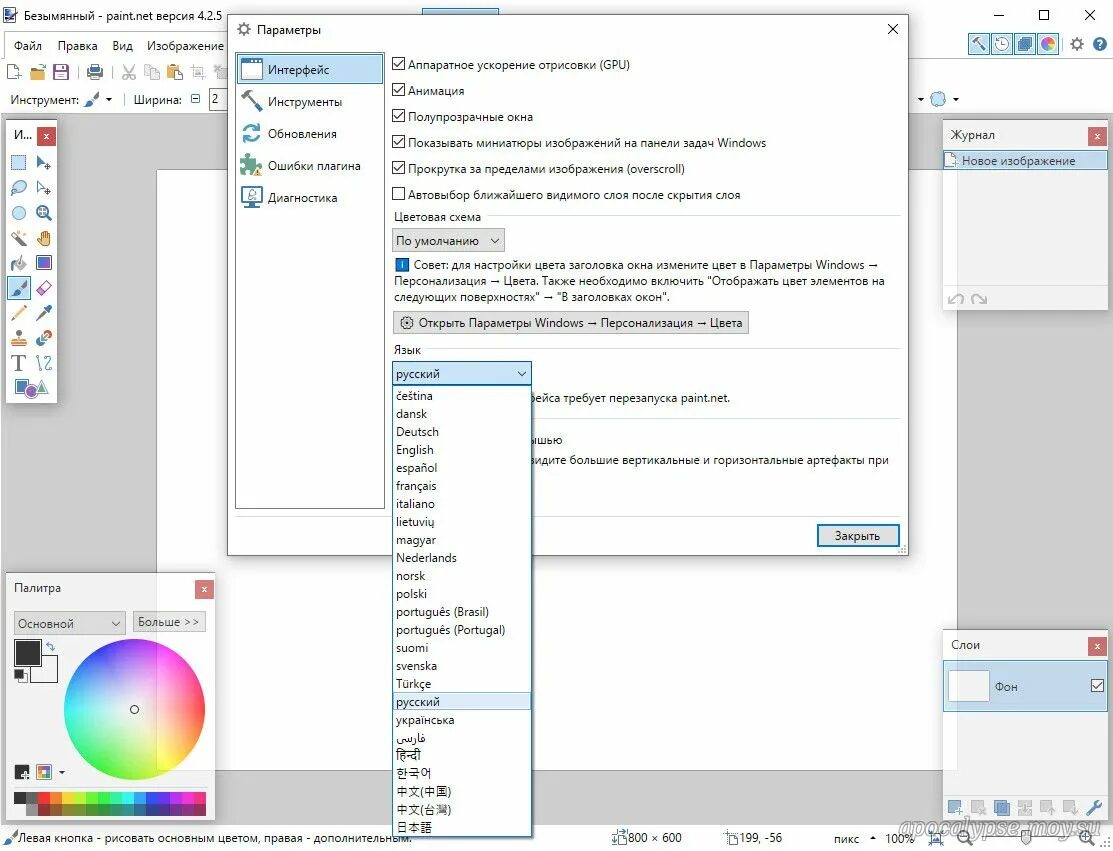The width and height of the screenshot is (1113, 851).
Task: Open the Цветовая схема dropdown (По умолчанию)
Action: point(448,241)
